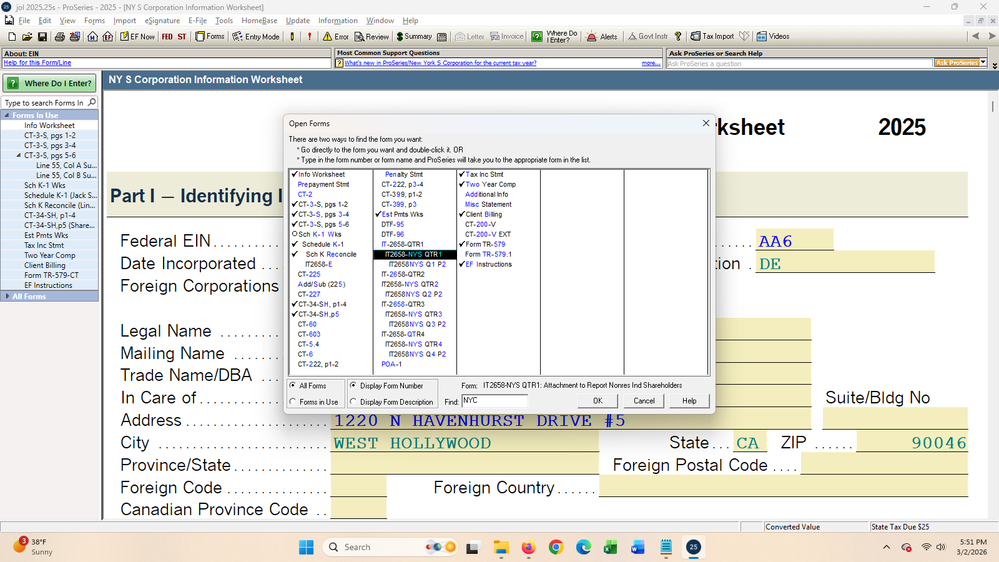This screenshot has height=562, width=999.
Task: Select Two Year Comp in the sidebar
Action: [50, 256]
